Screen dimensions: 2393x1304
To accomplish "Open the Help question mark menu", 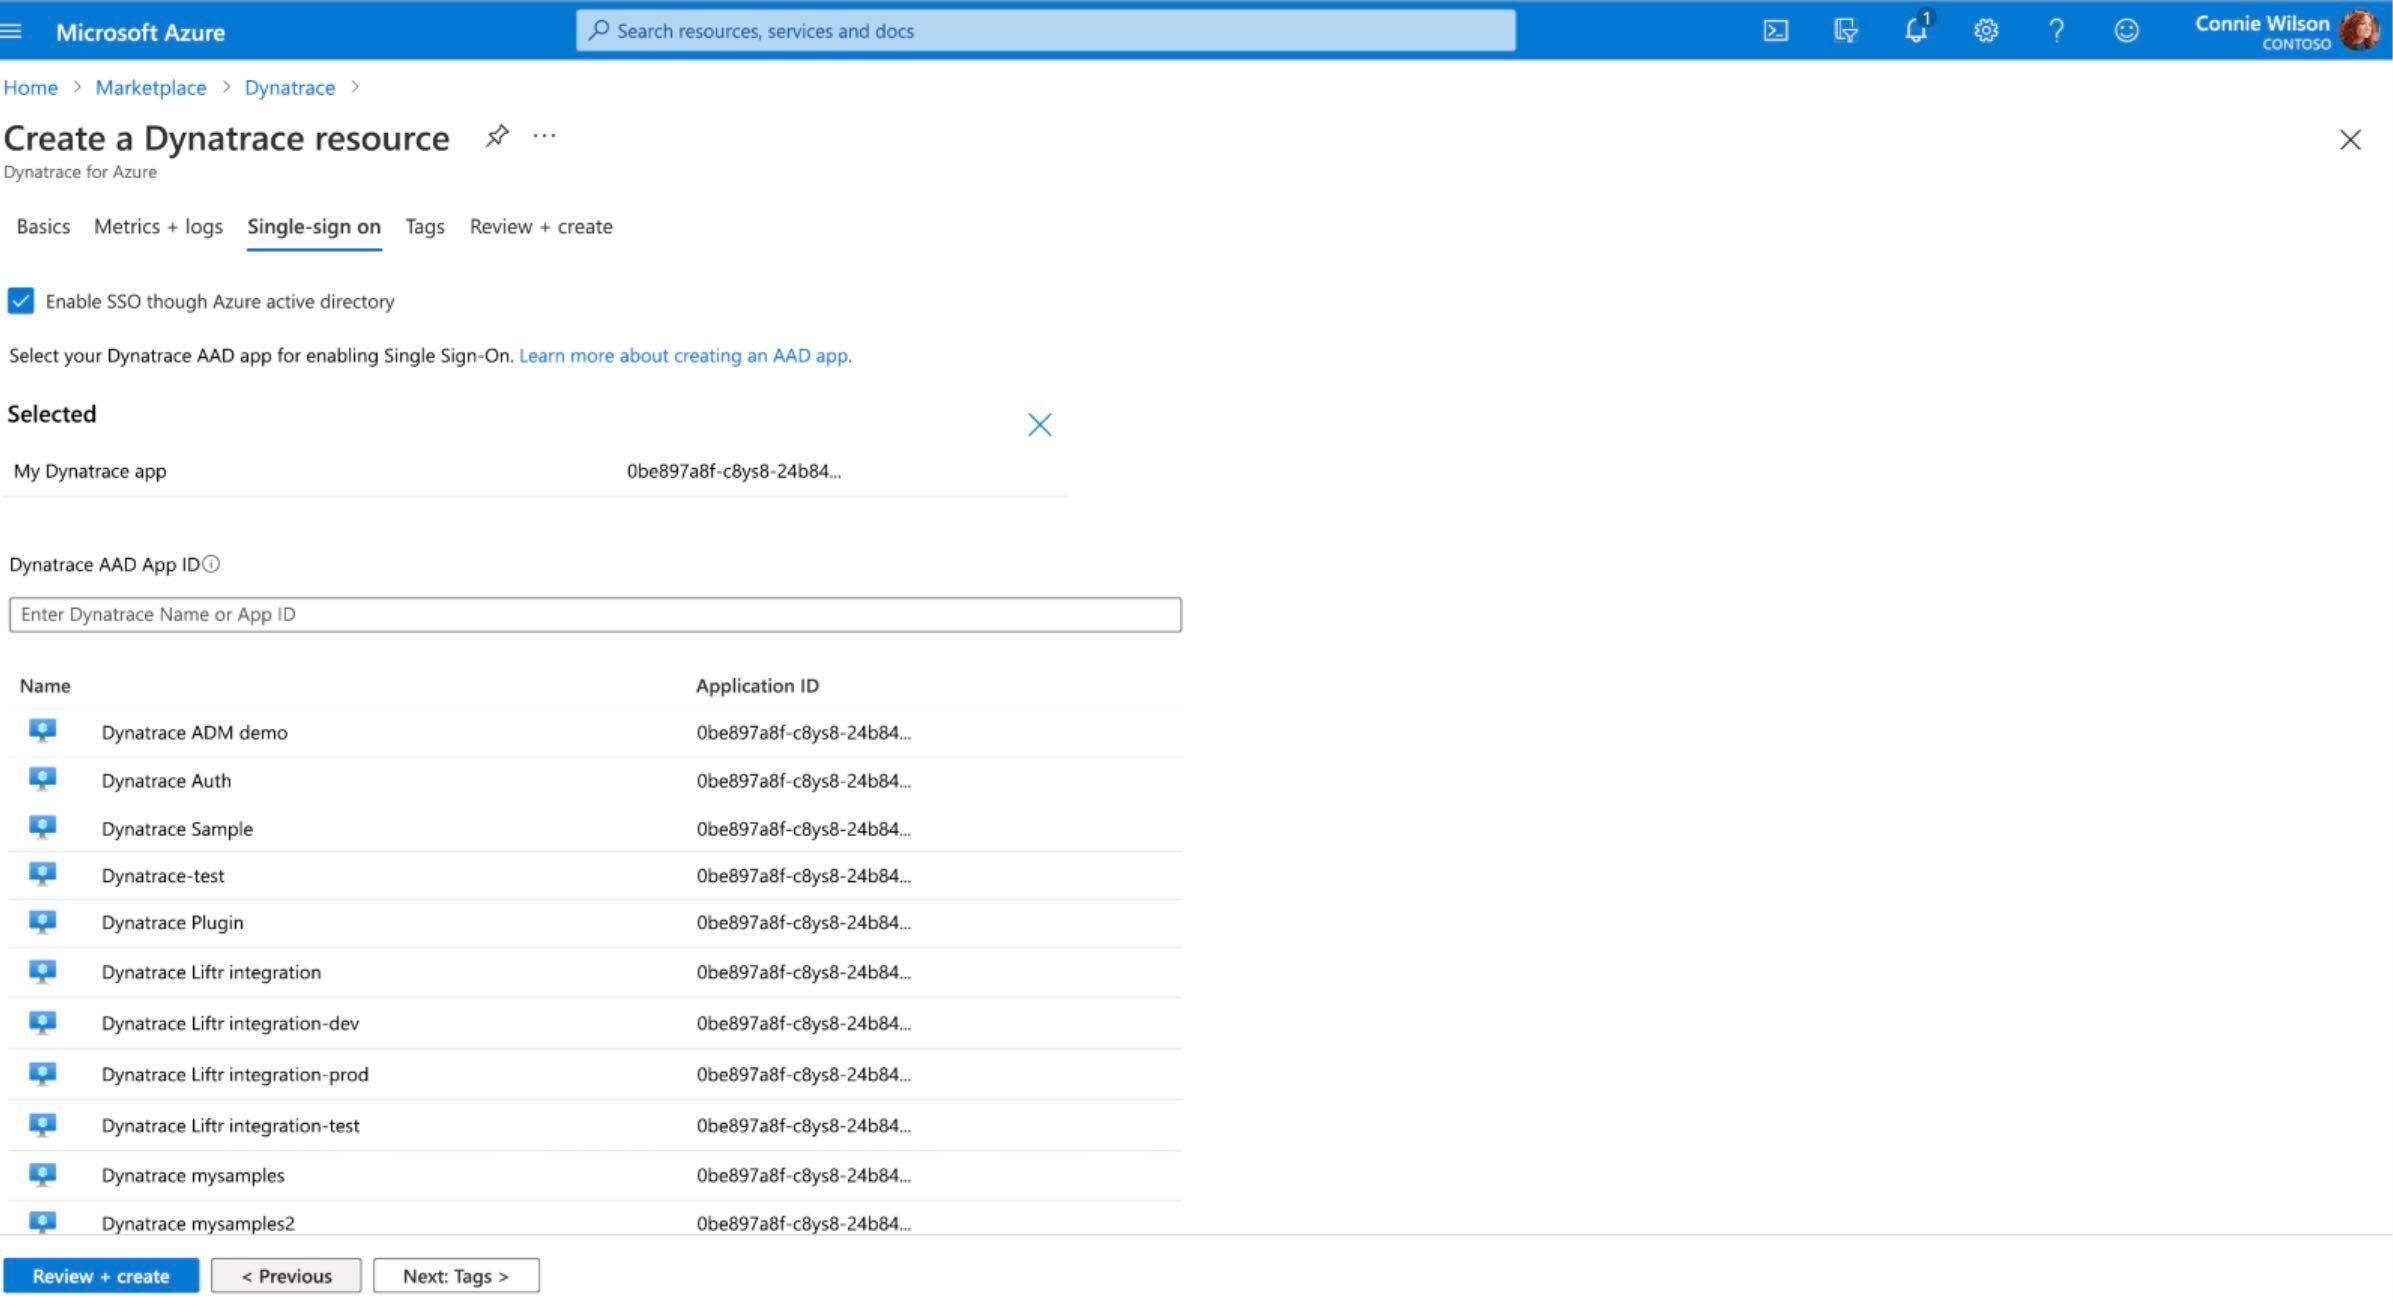I will pos(2056,31).
